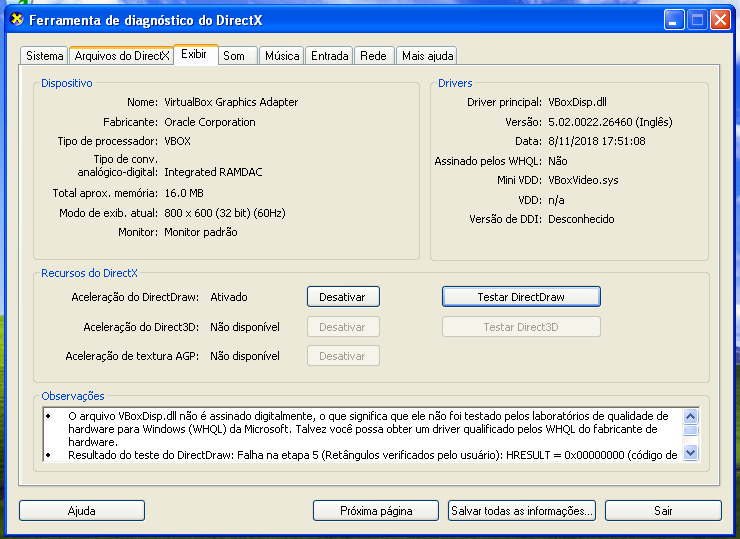
Task: Open the Arquivos do DirectX tab
Action: (122, 56)
